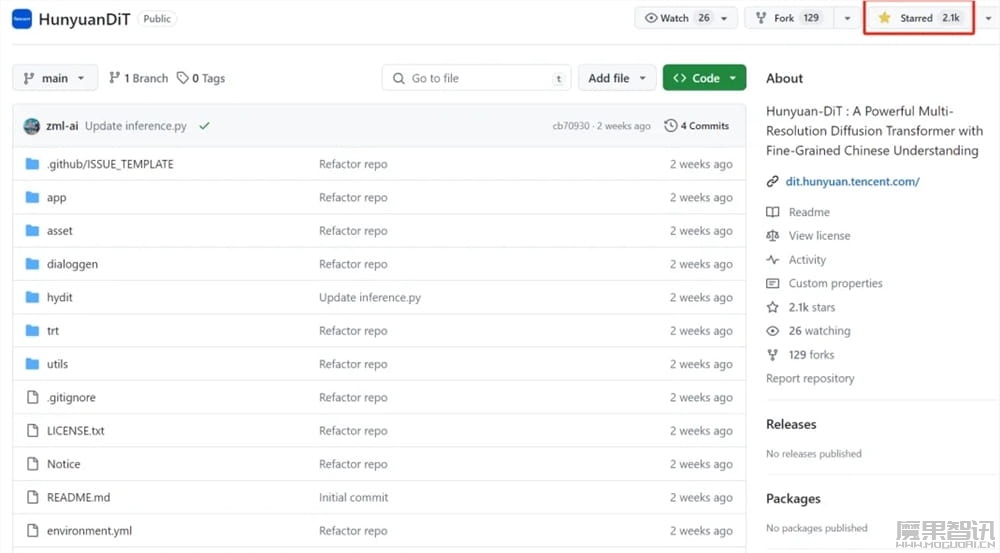1000x553 pixels.
Task: Open the Add file dropdown
Action: 617,78
